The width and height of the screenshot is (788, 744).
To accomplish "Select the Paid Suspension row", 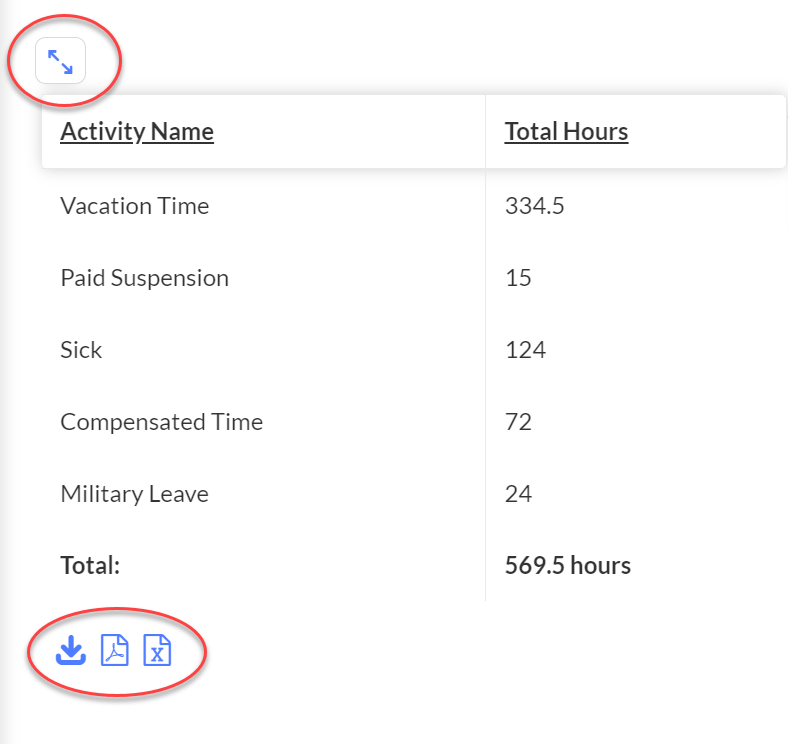I will click(414, 278).
